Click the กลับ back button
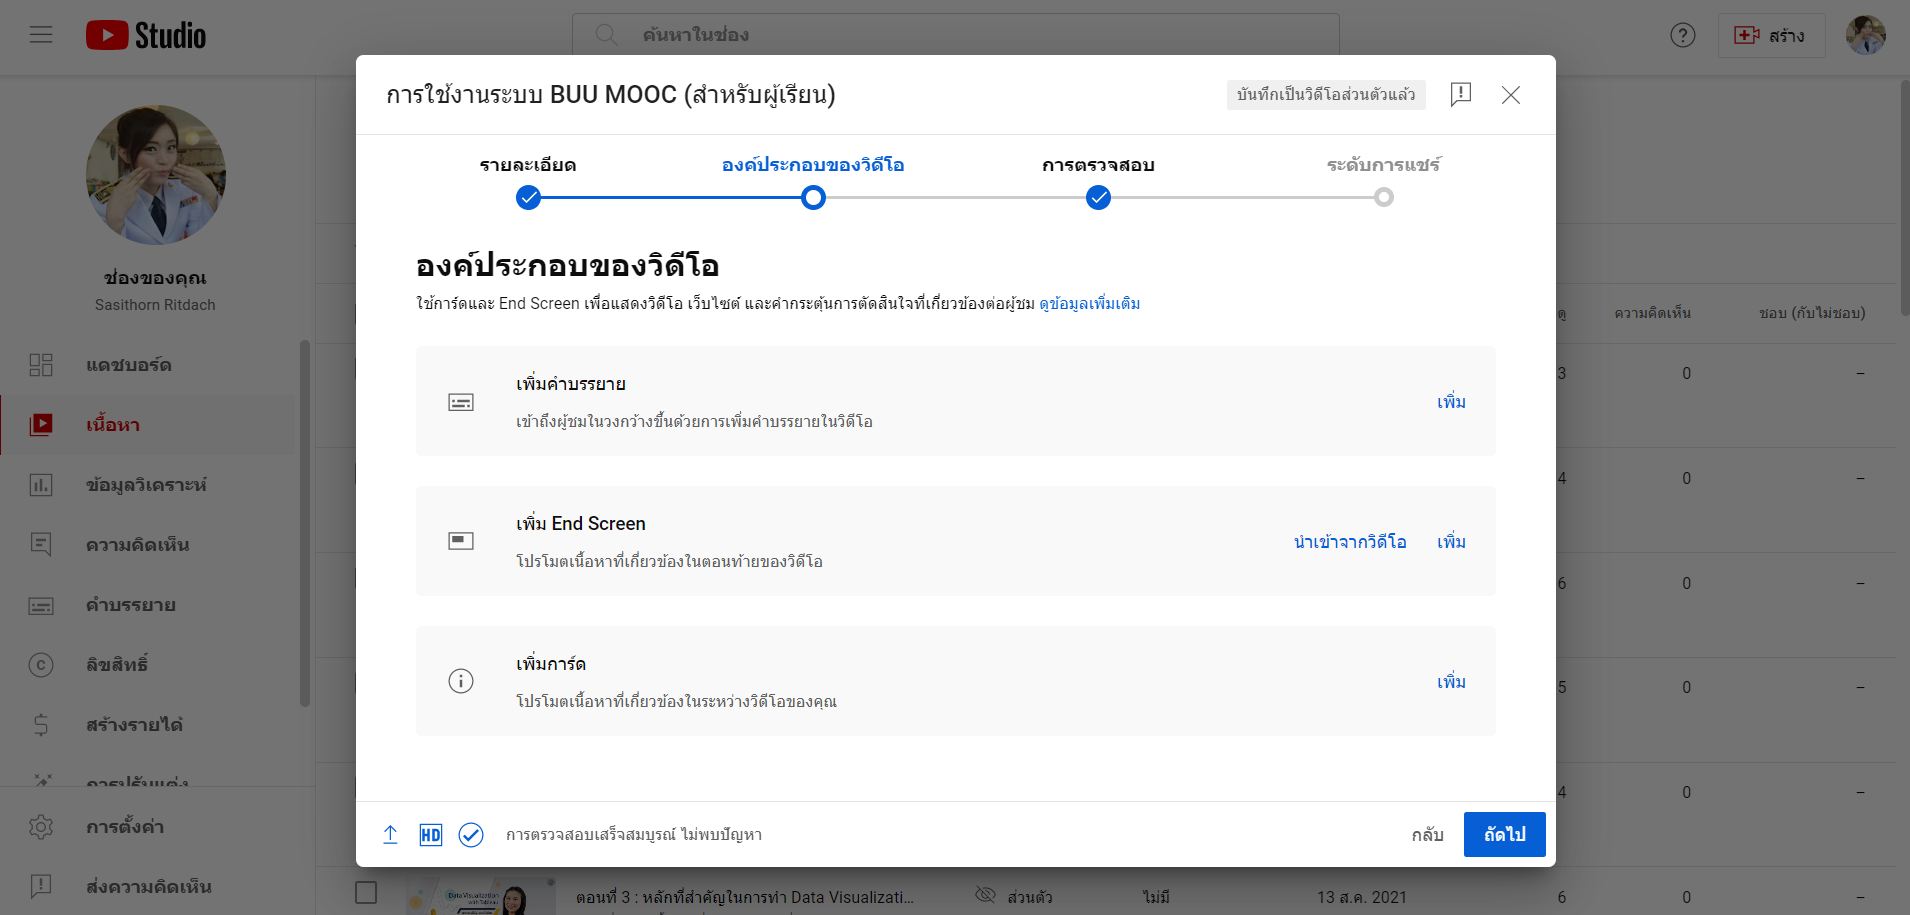The image size is (1910, 915). click(x=1427, y=835)
